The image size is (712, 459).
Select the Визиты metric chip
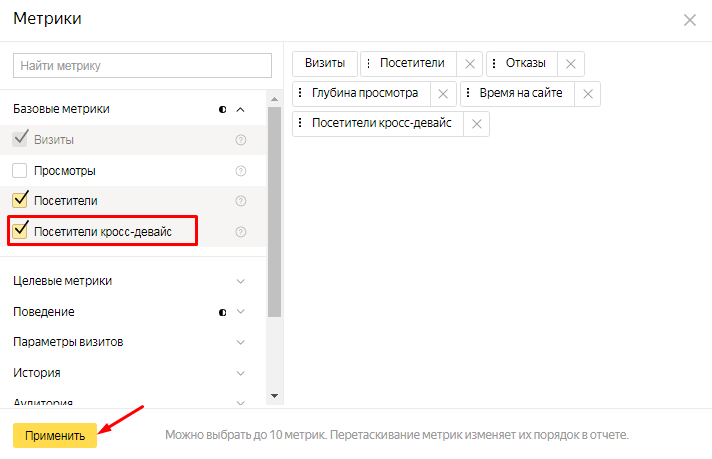point(325,63)
